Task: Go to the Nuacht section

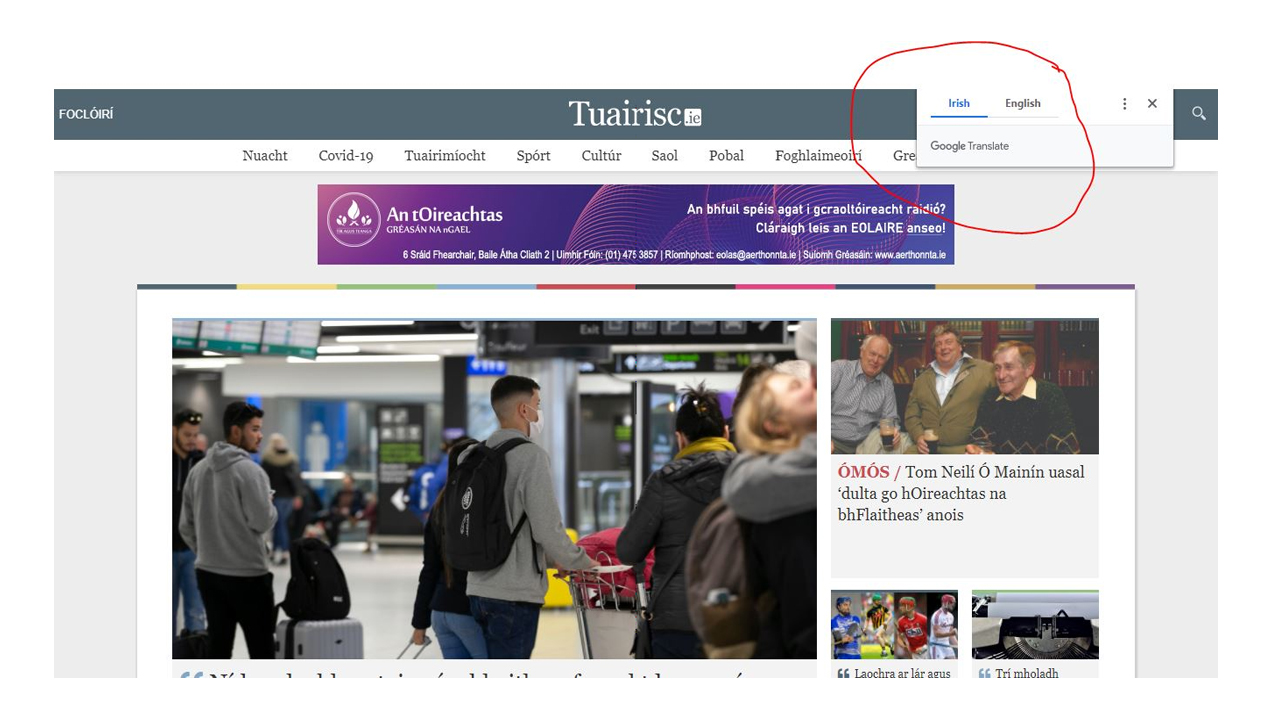Action: [x=265, y=156]
